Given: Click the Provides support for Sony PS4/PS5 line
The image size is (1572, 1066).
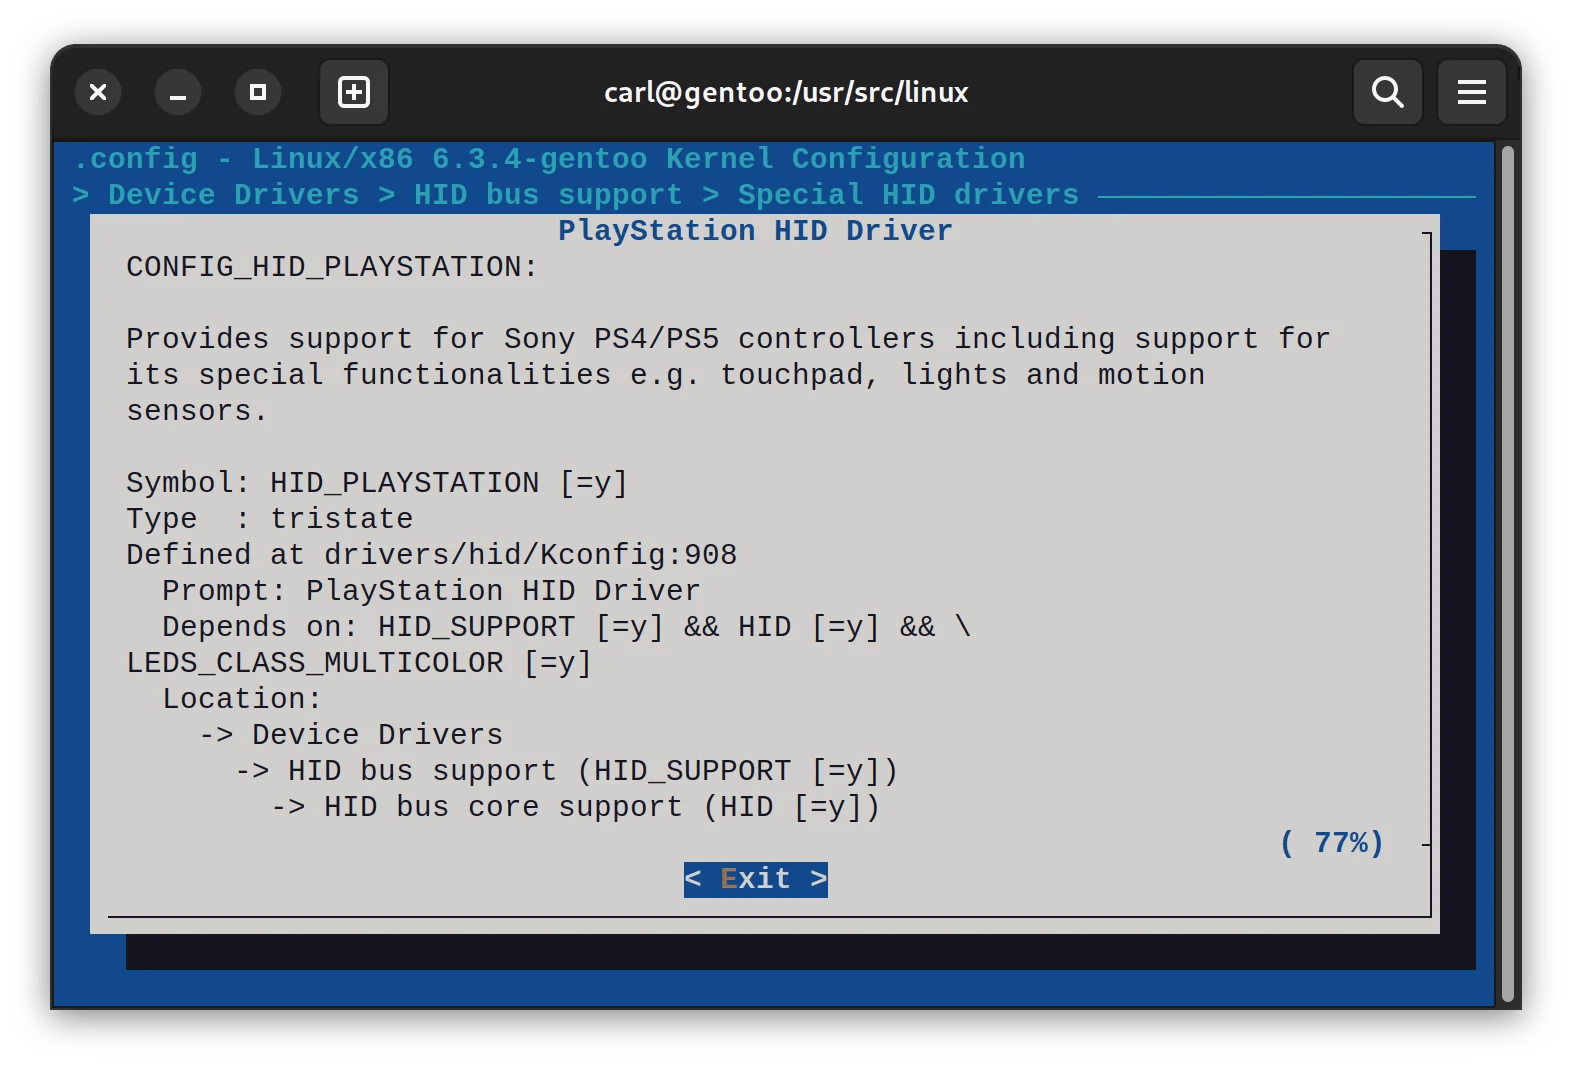Looking at the screenshot, I should tap(728, 339).
